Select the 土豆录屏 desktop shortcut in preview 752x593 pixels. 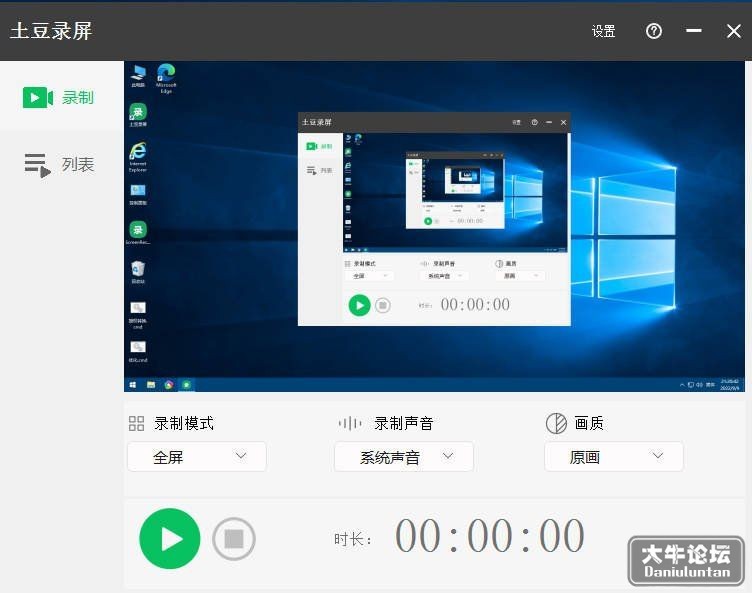tap(138, 115)
